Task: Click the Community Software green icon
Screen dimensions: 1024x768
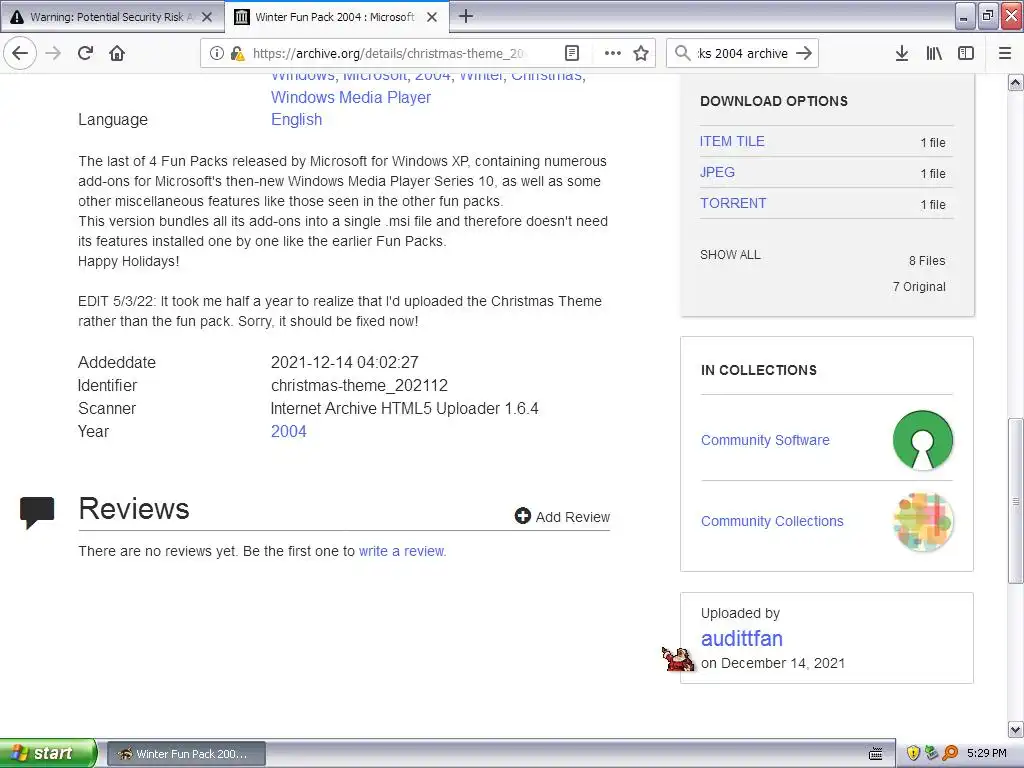Action: coord(922,440)
